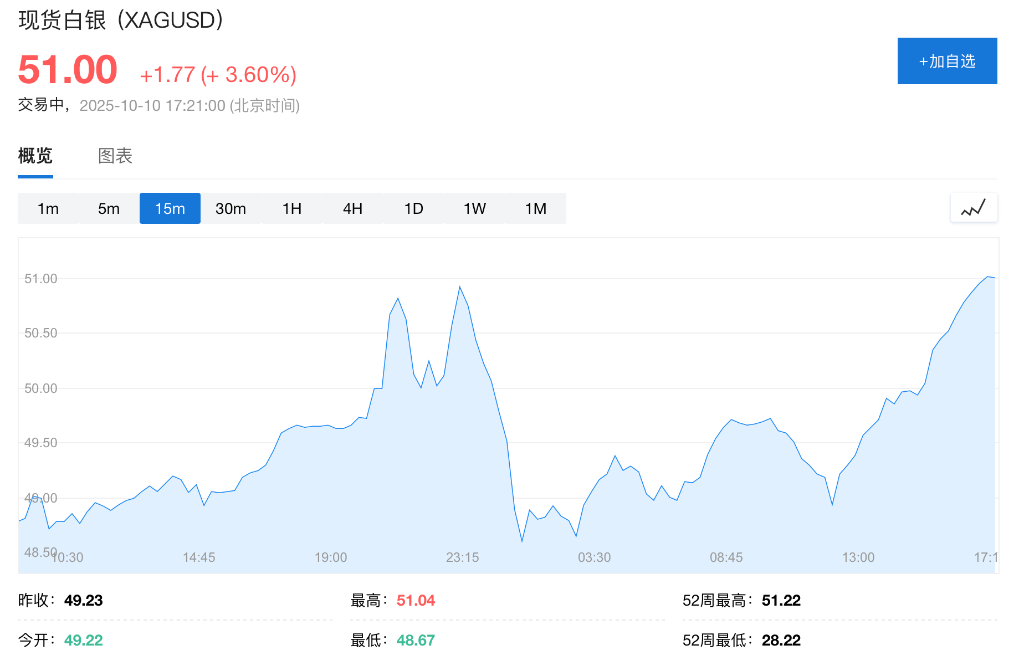
Task: Select the 1m timeframe
Action: click(48, 208)
